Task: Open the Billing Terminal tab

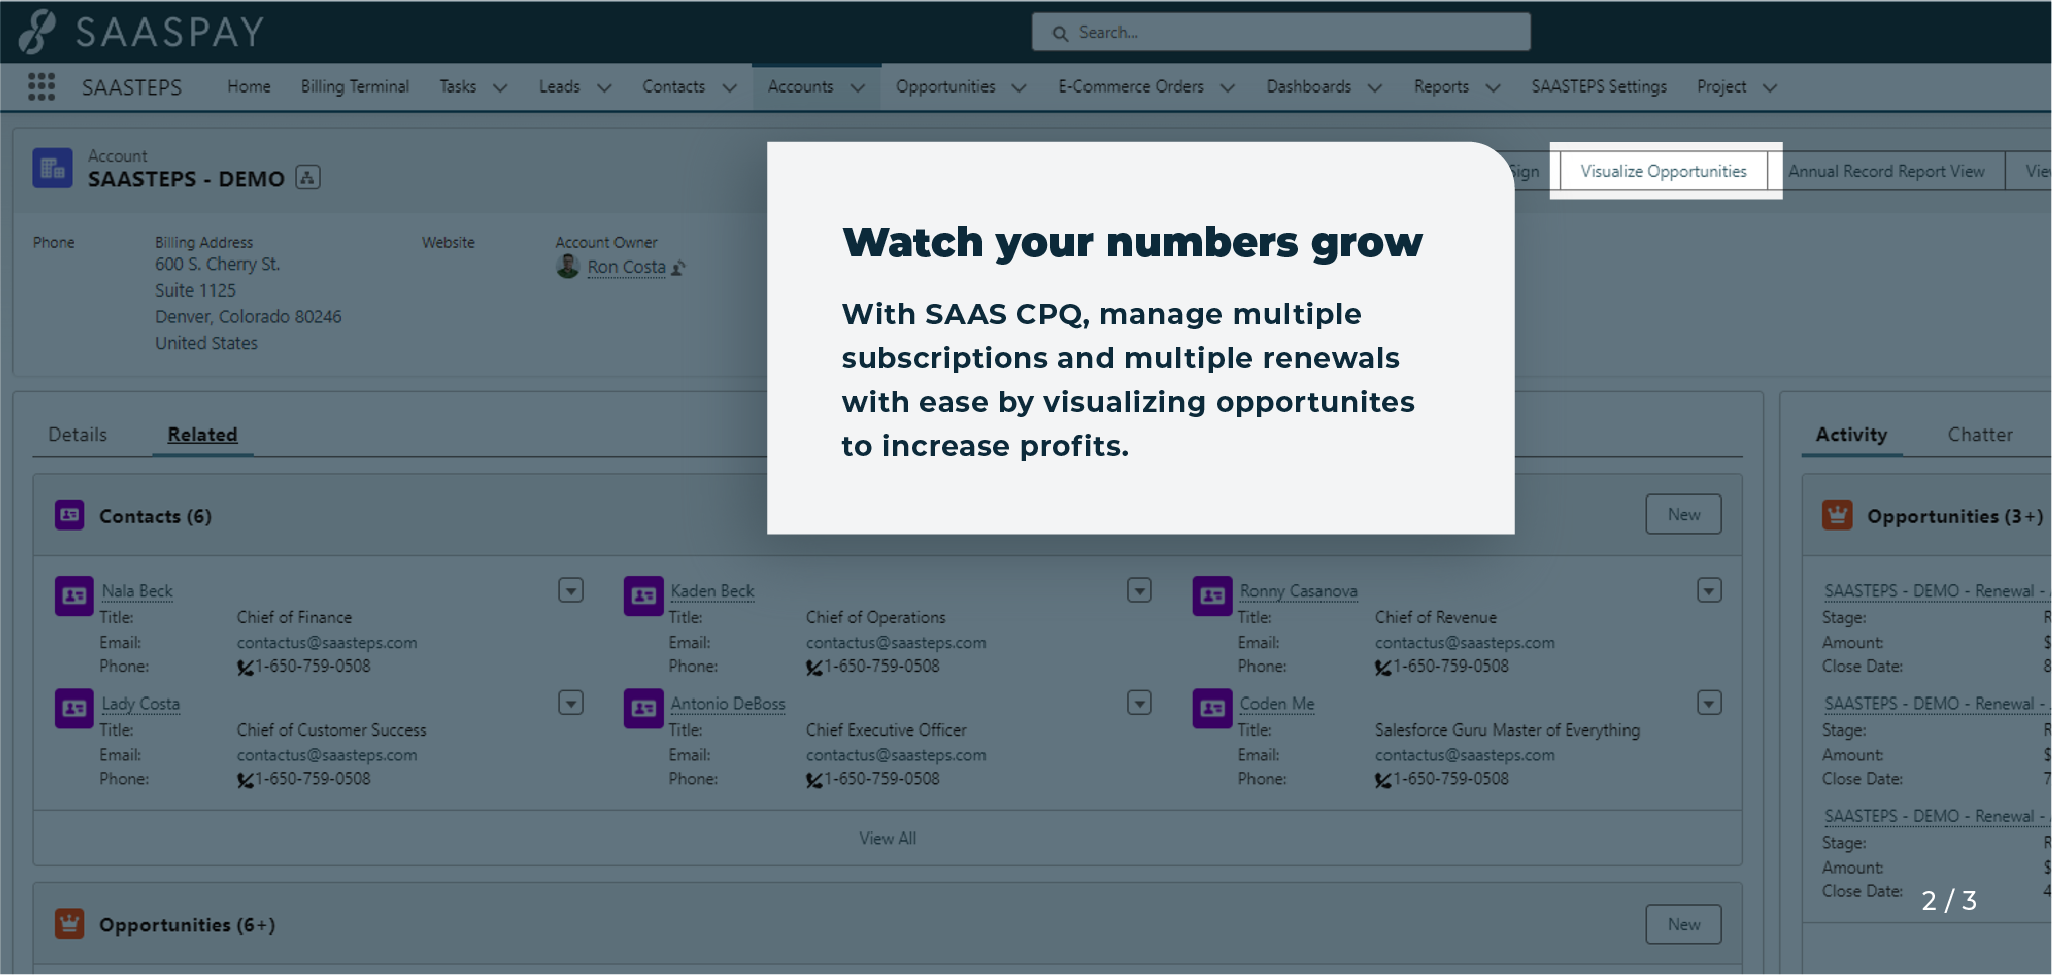Action: [x=355, y=87]
